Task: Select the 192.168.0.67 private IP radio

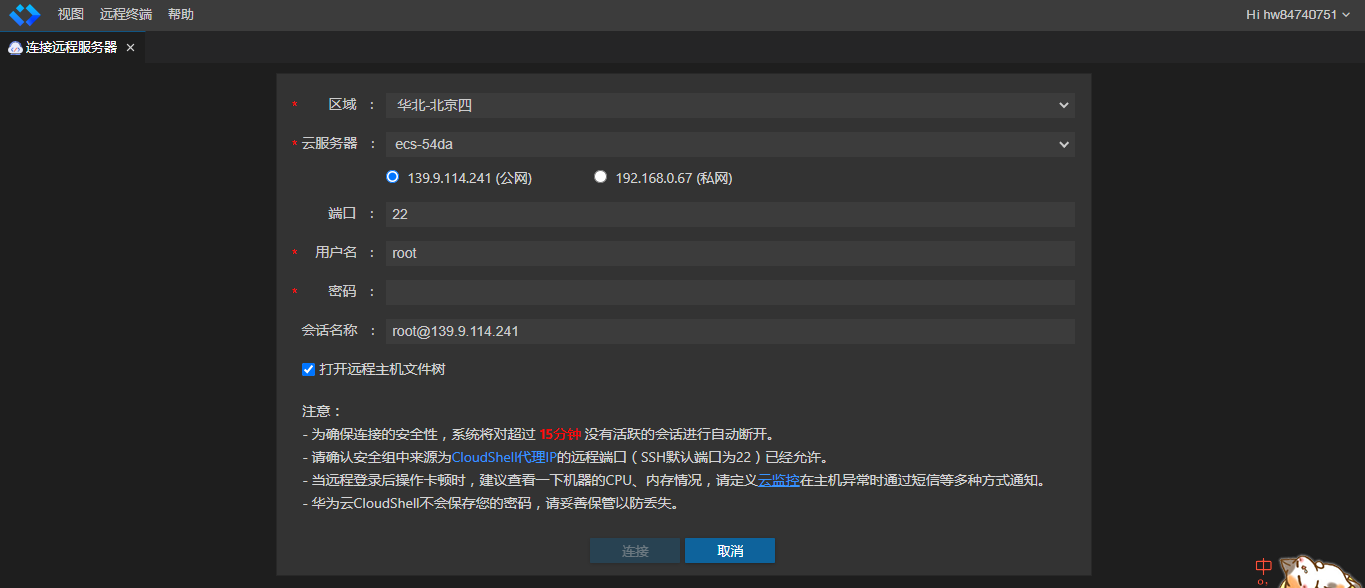Action: click(600, 177)
